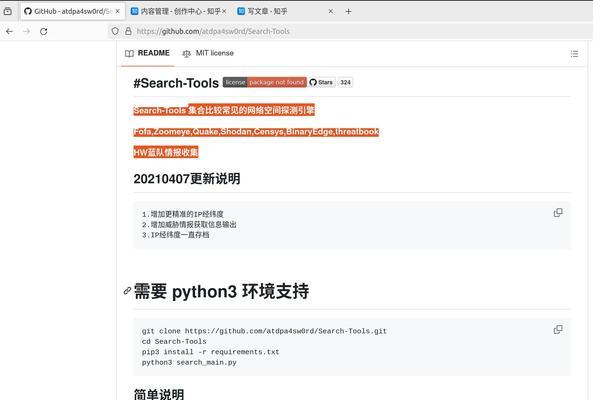Image resolution: width=593 pixels, height=400 pixels.
Task: Click the highlighted Fofa,Zoomeye,Quake,Shodan text line
Action: pyautogui.click(x=256, y=132)
